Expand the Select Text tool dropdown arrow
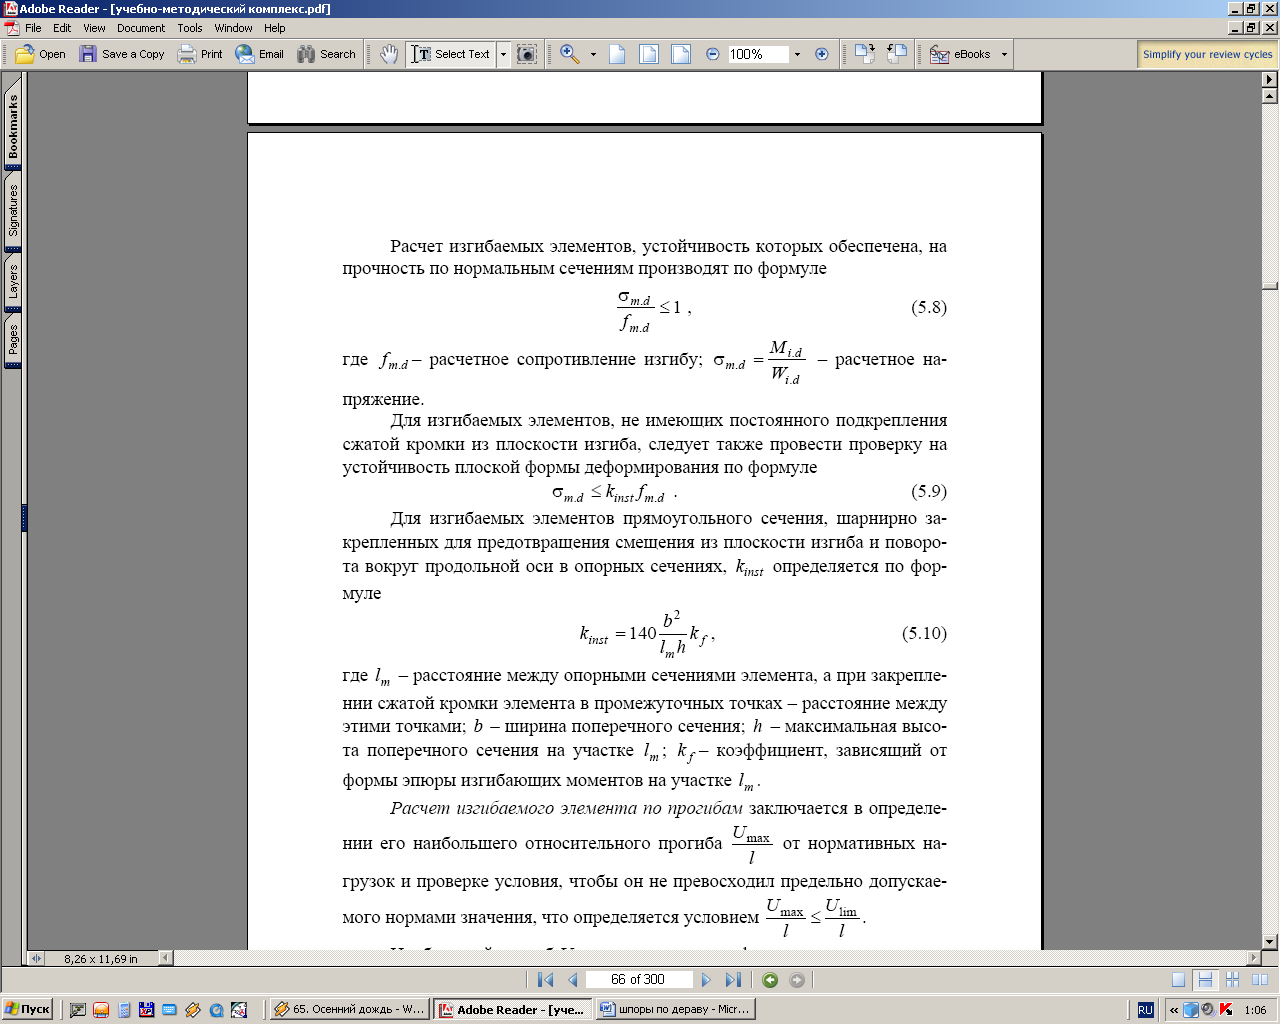The image size is (1280, 1024). click(503, 54)
